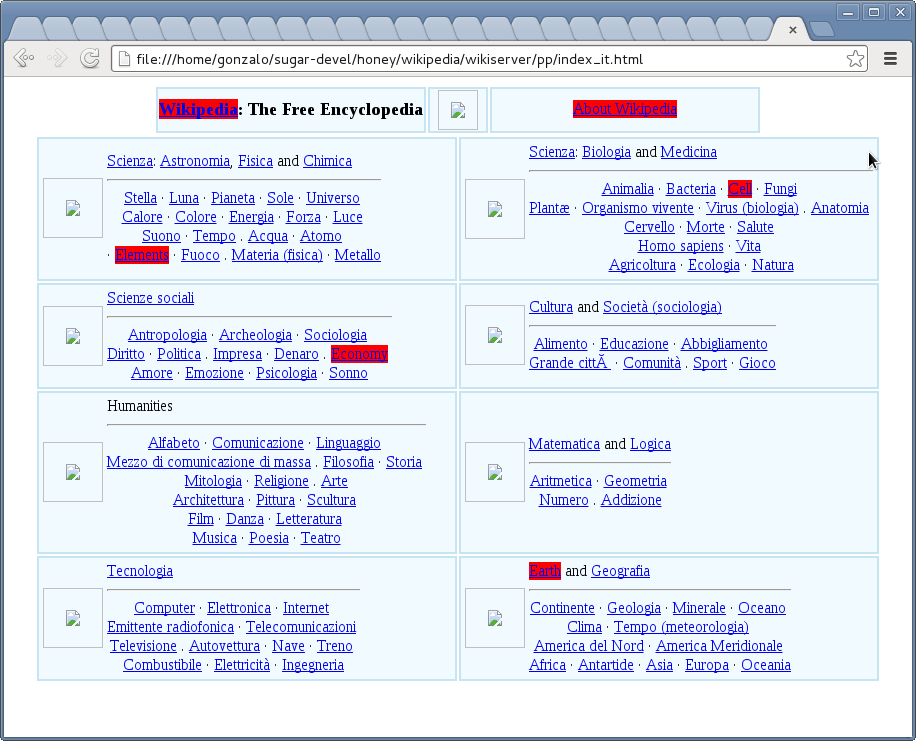Click the highlighted Elements link
This screenshot has height=741, width=916.
142,255
